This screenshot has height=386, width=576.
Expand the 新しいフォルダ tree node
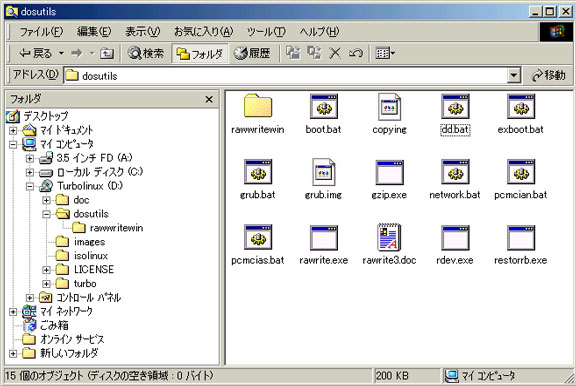pos(13,353)
